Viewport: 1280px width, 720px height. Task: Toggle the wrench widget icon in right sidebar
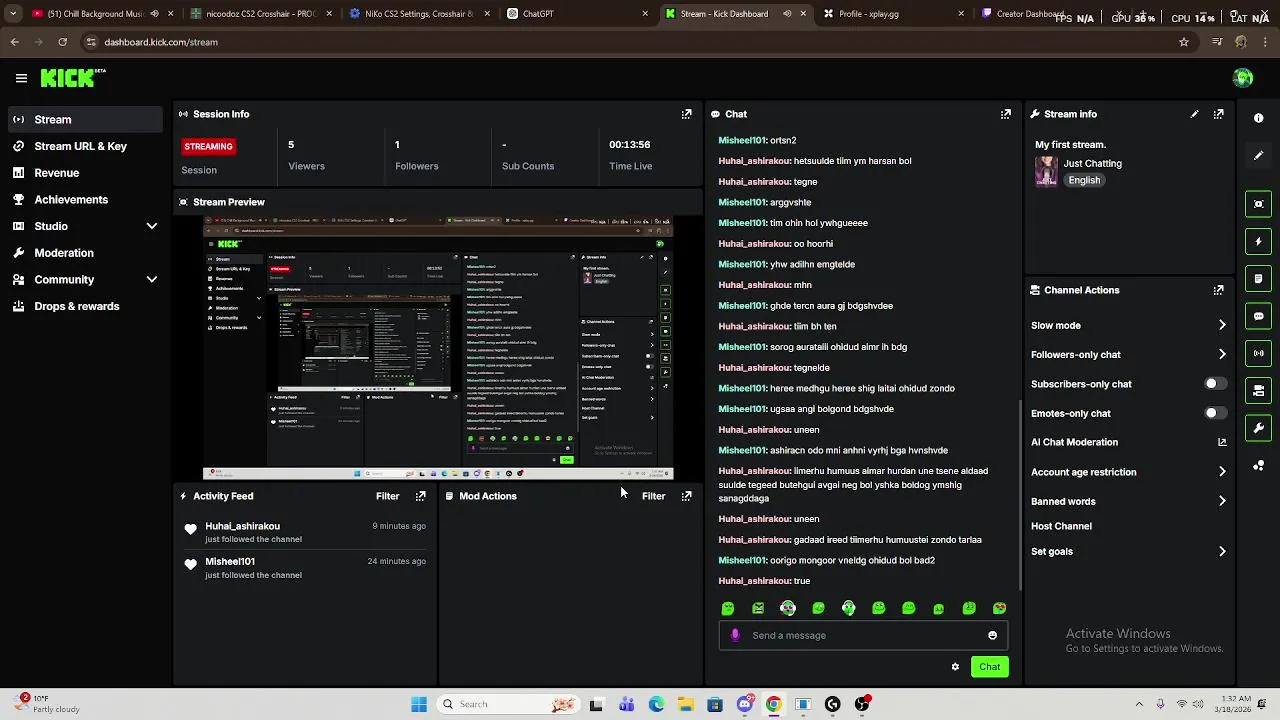coord(1258,428)
